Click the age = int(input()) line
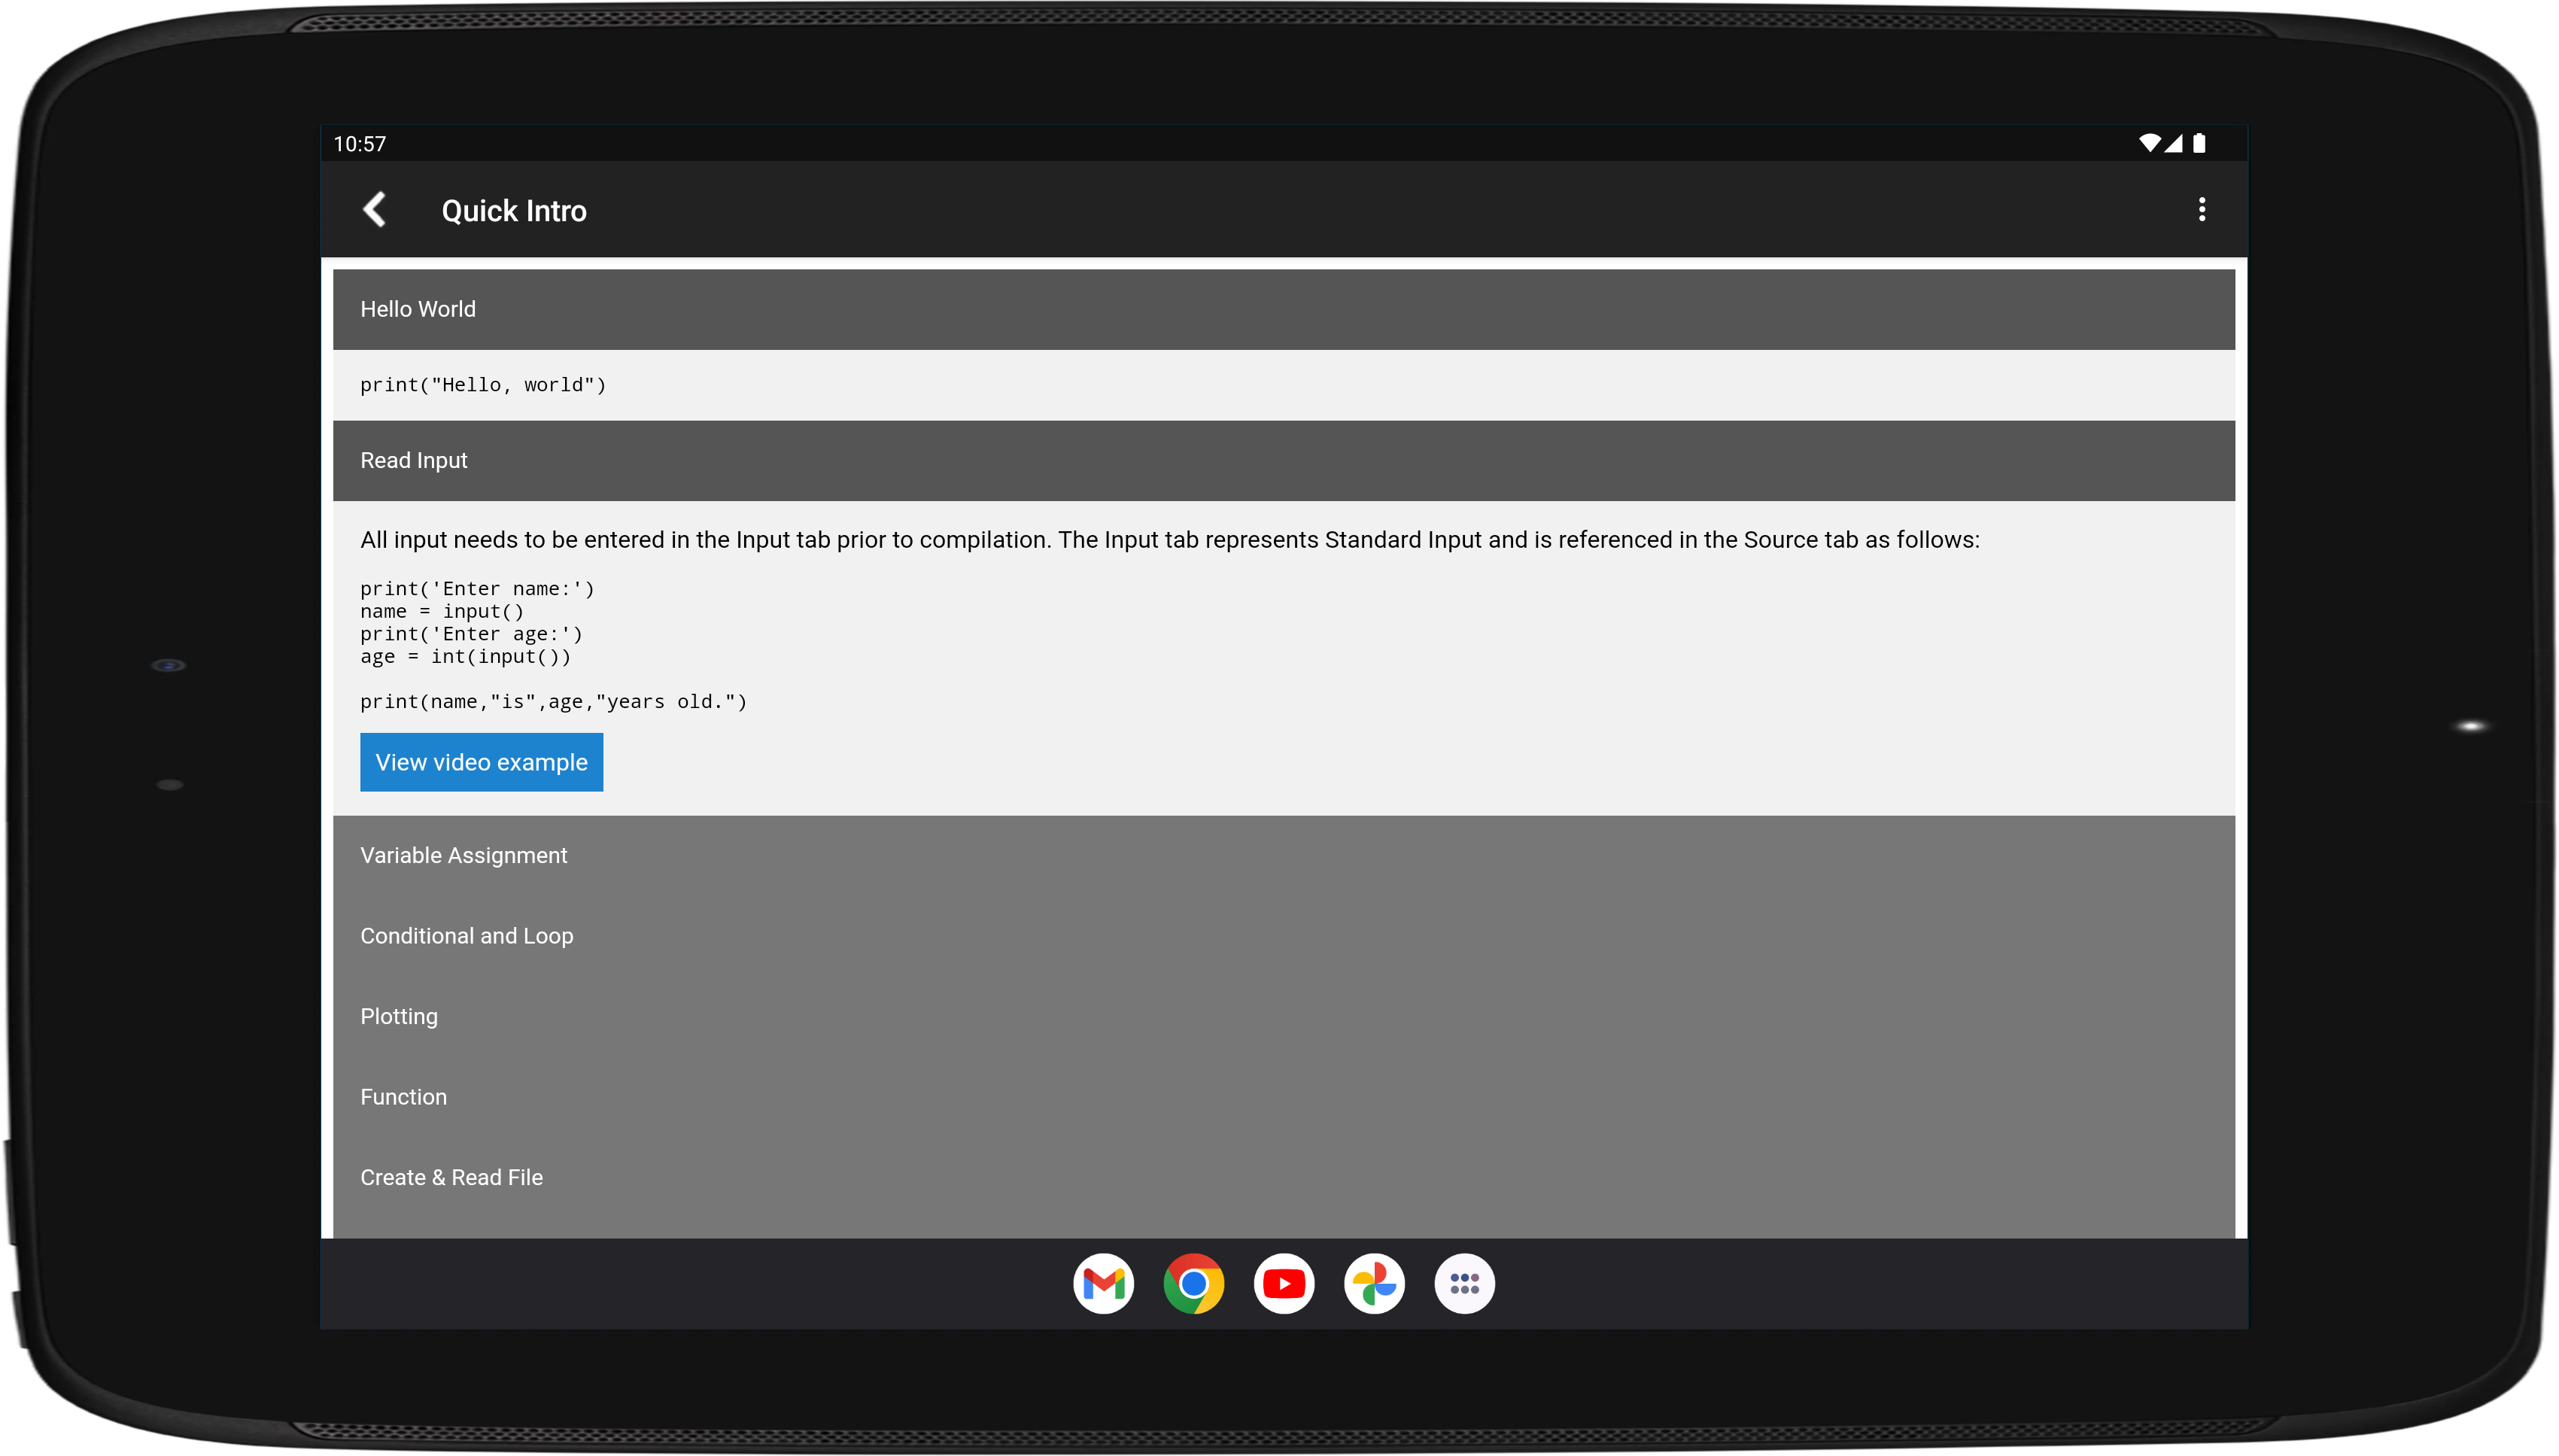 pos(465,657)
